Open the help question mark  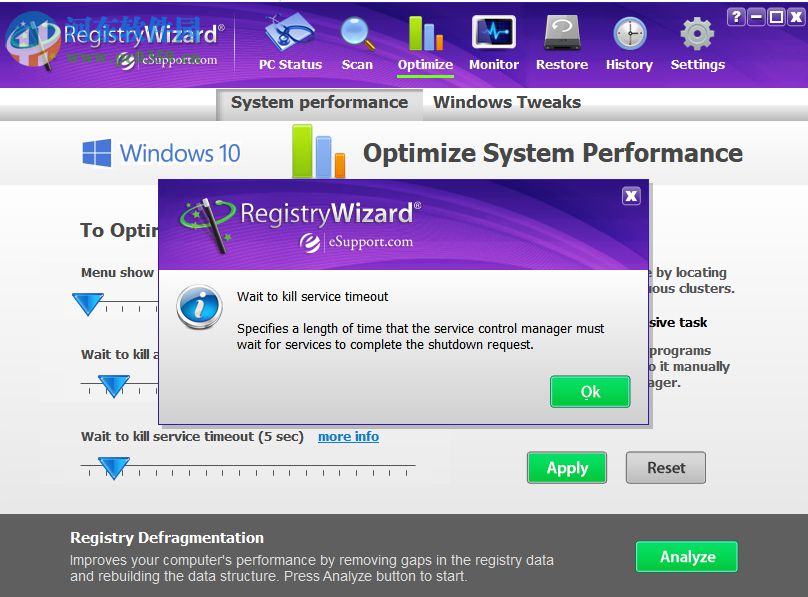pyautogui.click(x=738, y=16)
